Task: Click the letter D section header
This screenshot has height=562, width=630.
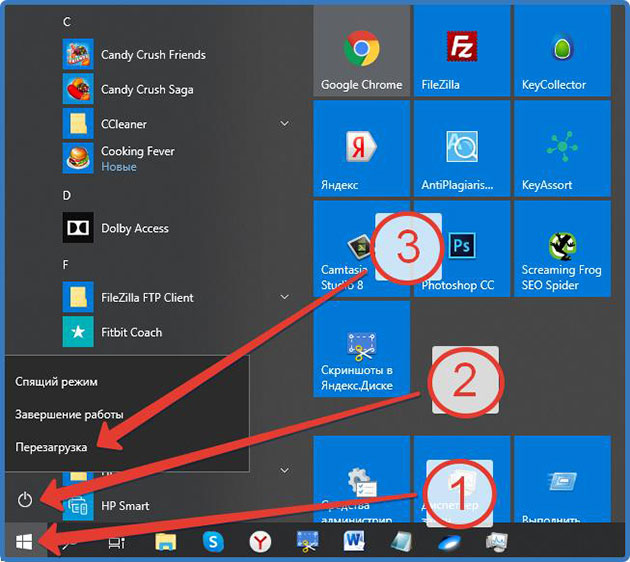Action: click(67, 195)
